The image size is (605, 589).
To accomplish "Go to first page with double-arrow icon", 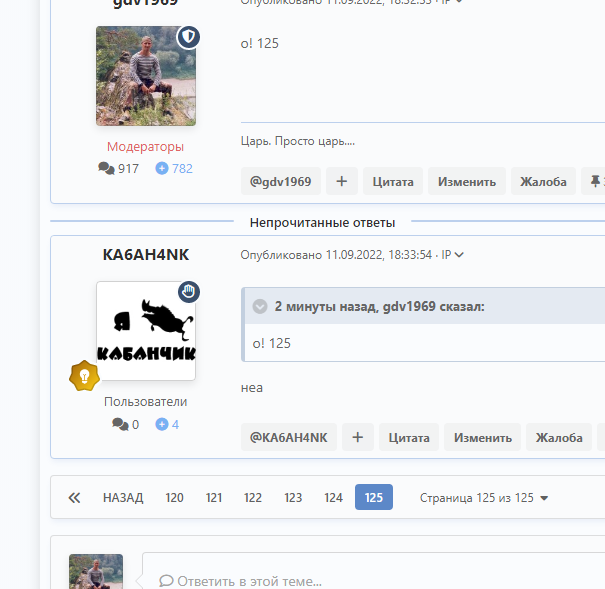I will click(x=74, y=498).
